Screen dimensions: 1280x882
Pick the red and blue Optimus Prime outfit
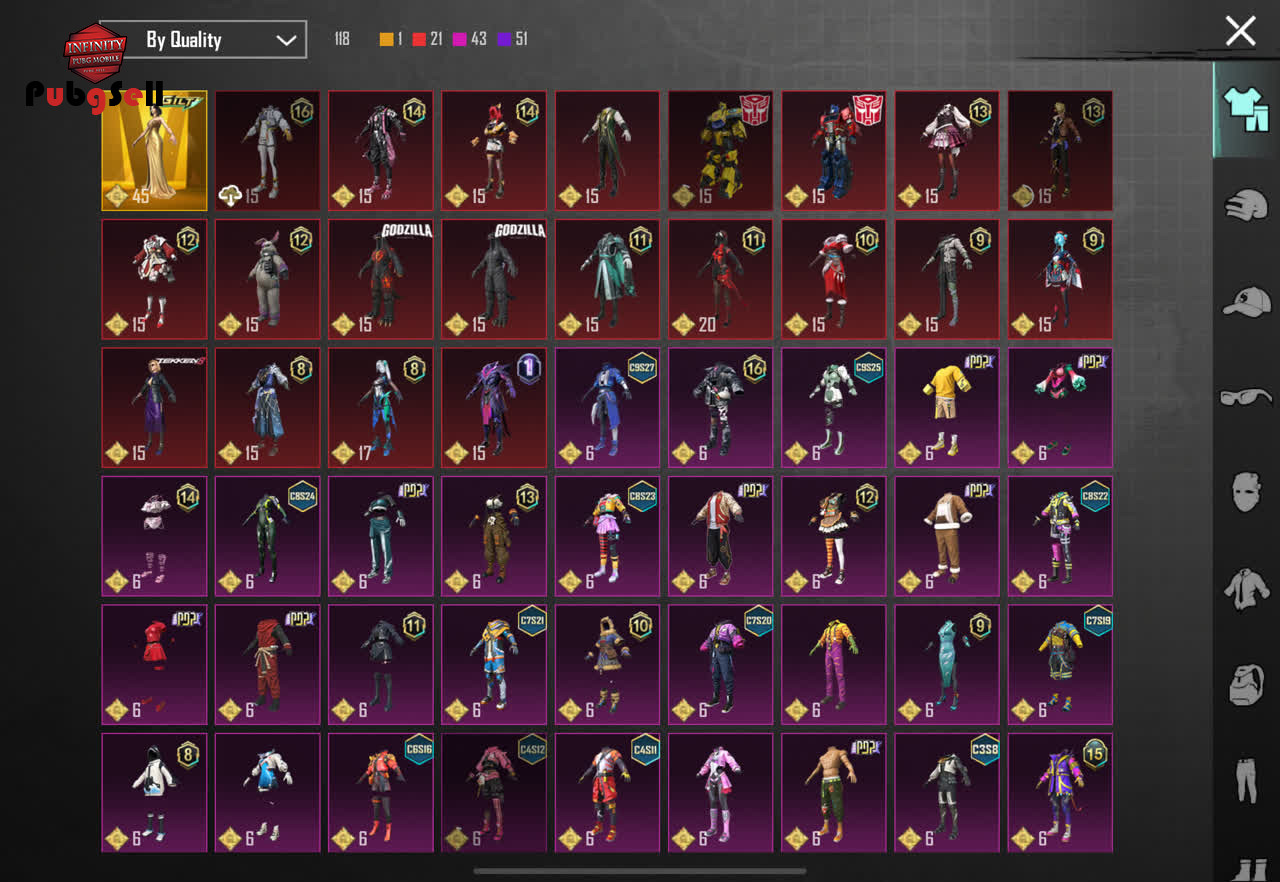833,151
